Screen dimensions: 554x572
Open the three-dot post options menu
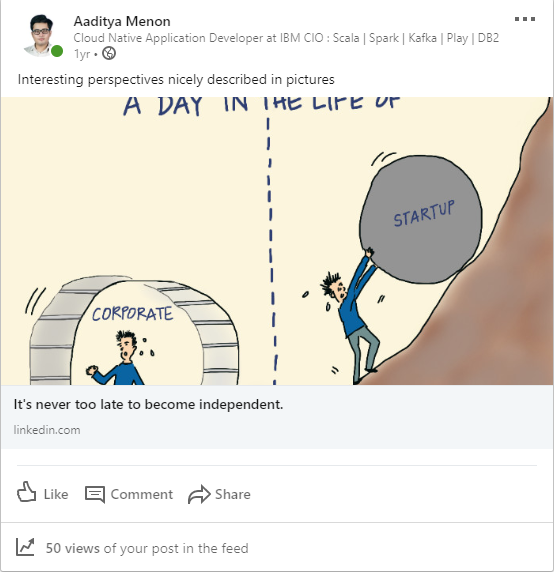pos(525,19)
